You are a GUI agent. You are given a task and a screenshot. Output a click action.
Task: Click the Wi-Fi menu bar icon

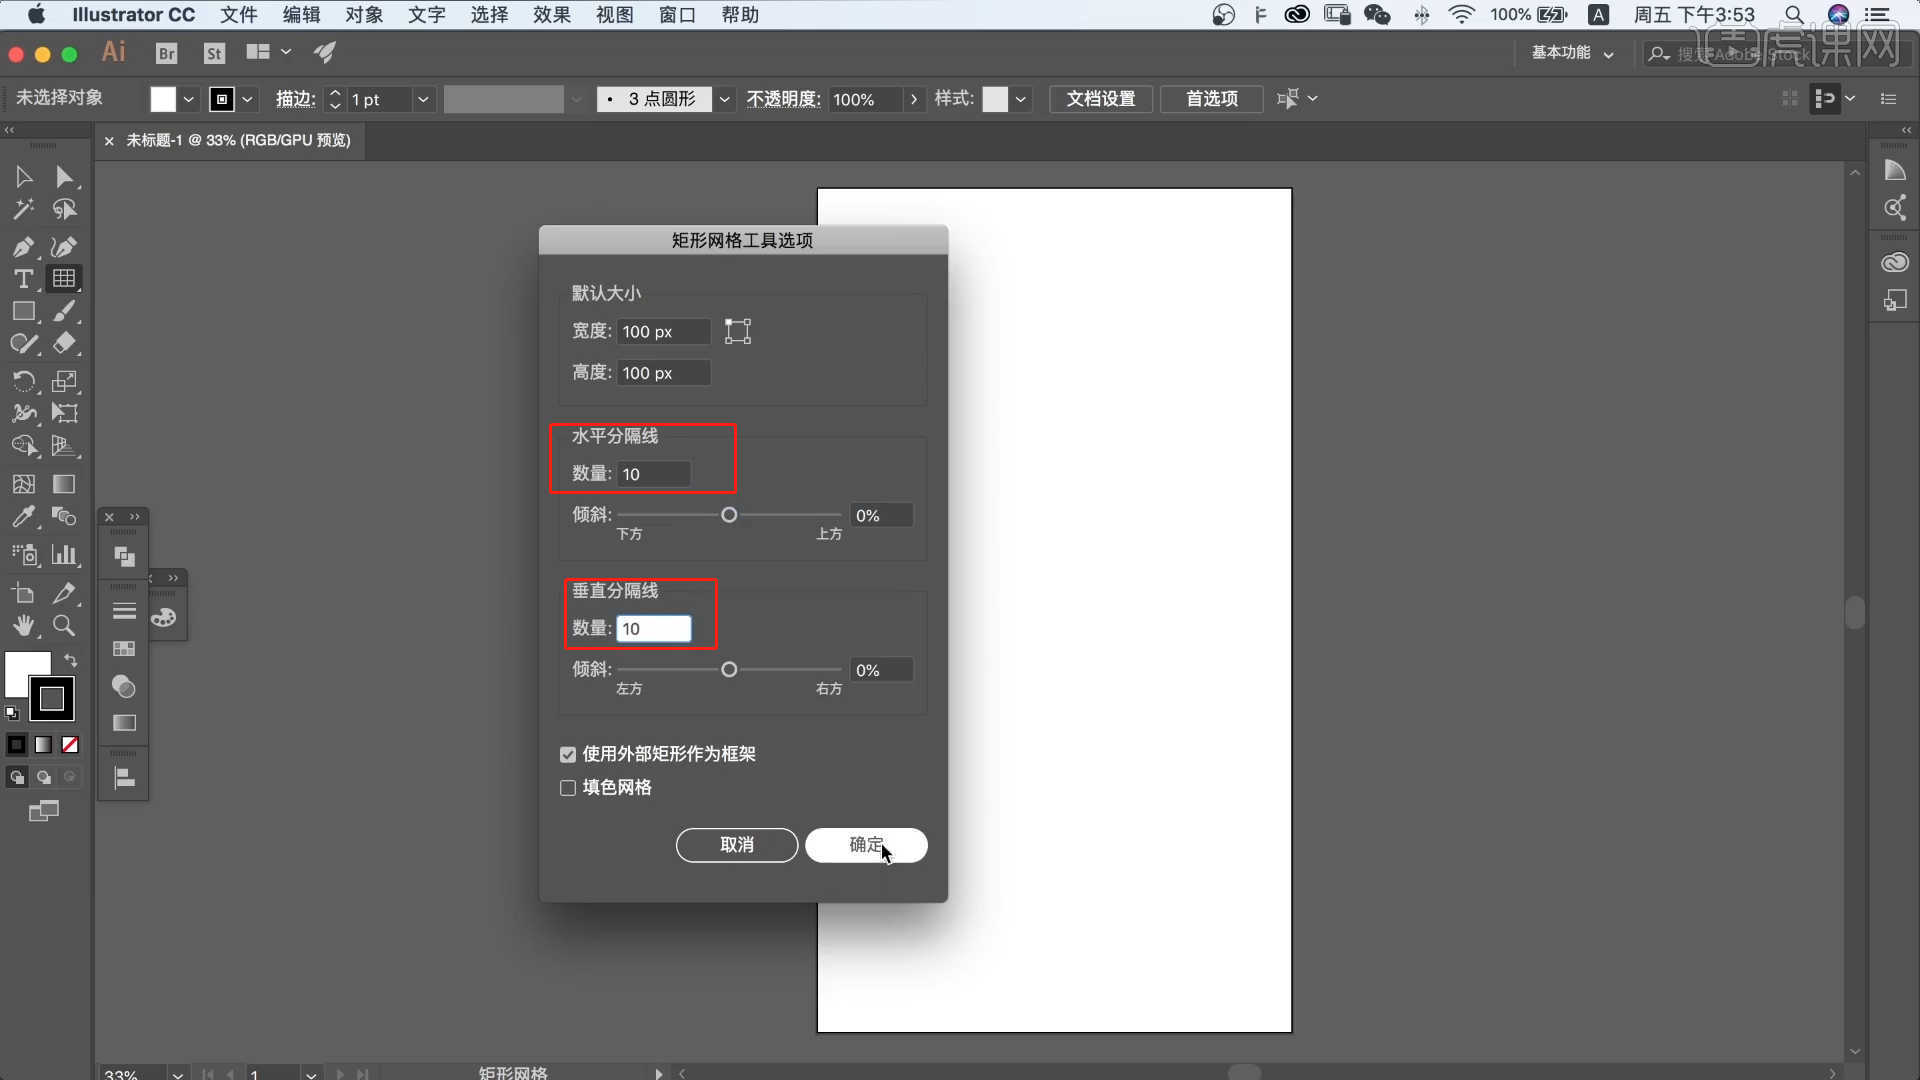click(x=1461, y=15)
